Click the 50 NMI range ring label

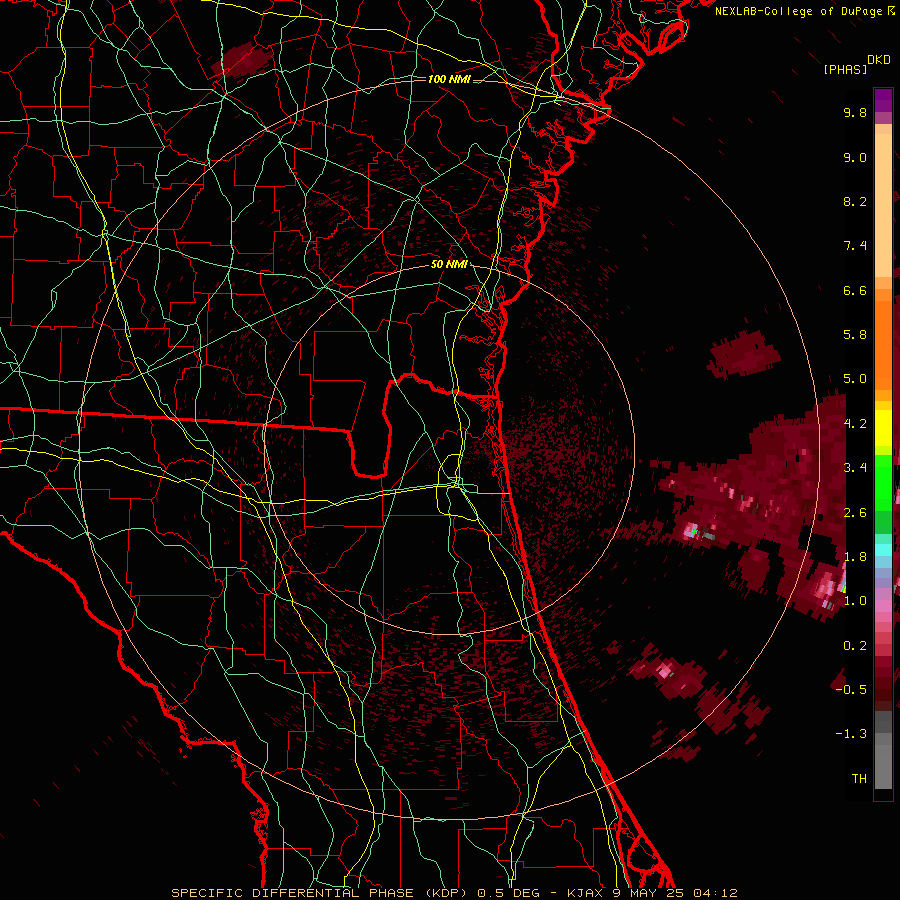449,265
